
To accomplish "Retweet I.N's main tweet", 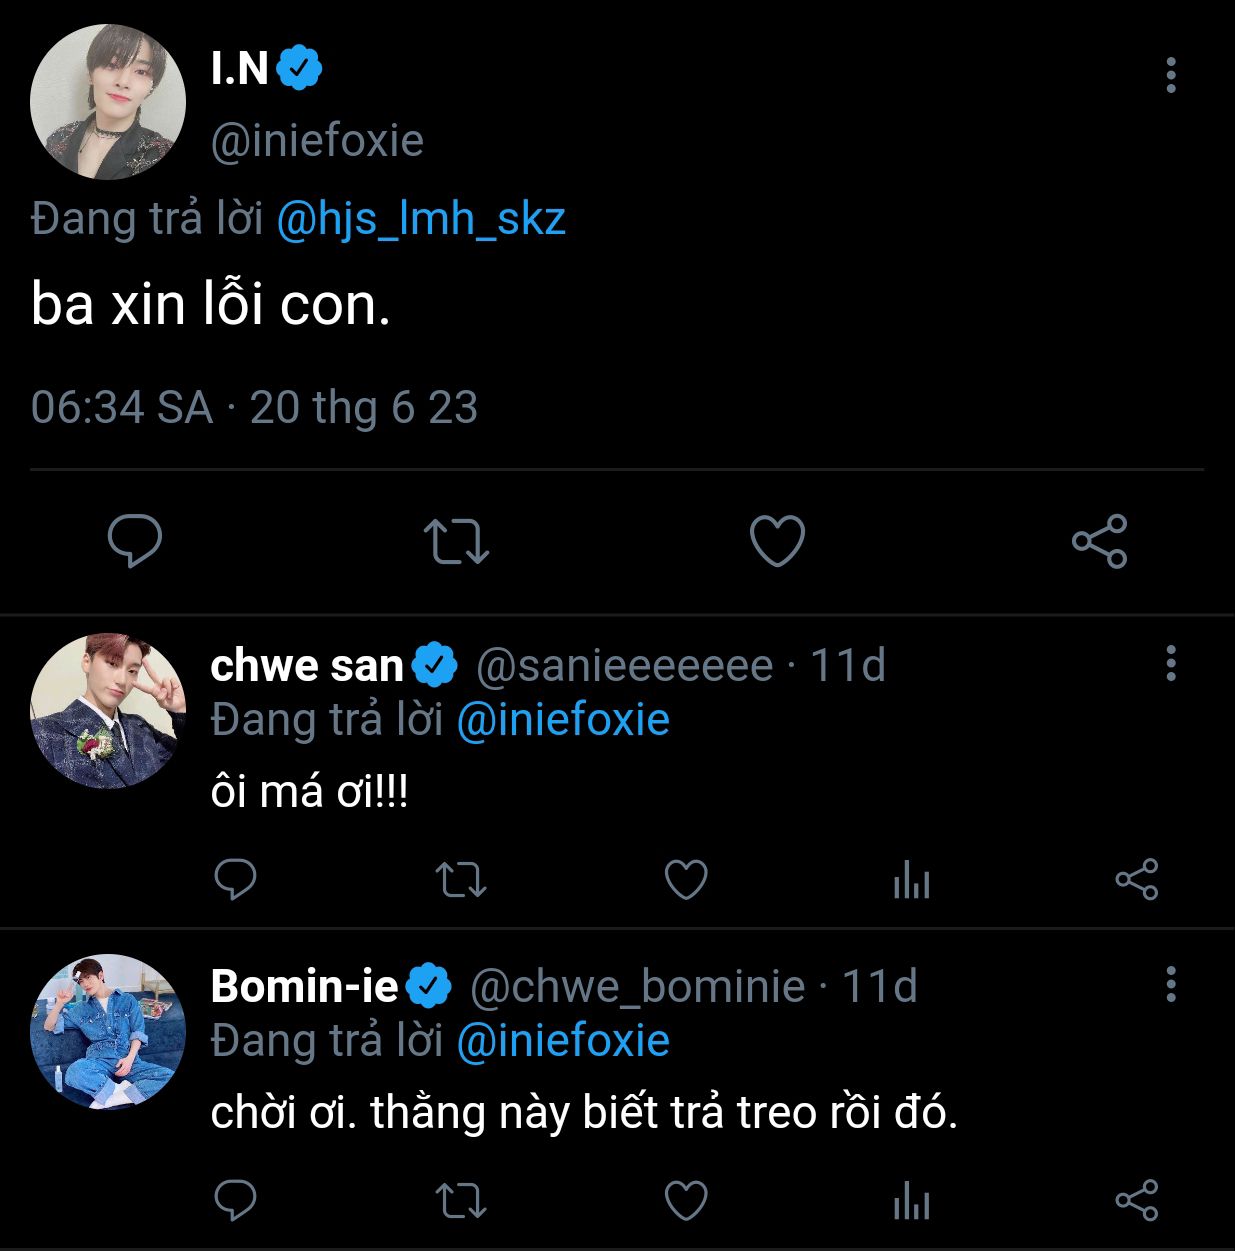I will coord(456,541).
